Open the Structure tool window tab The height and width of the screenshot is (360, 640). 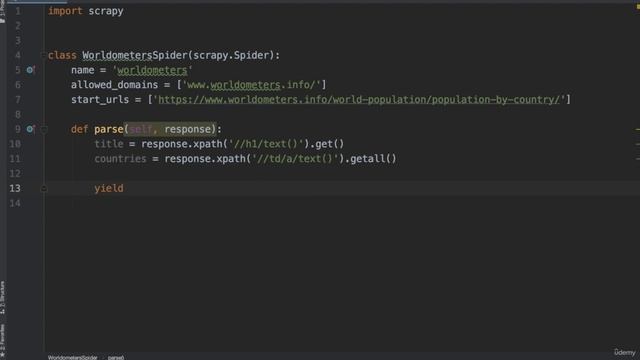pos(2,298)
